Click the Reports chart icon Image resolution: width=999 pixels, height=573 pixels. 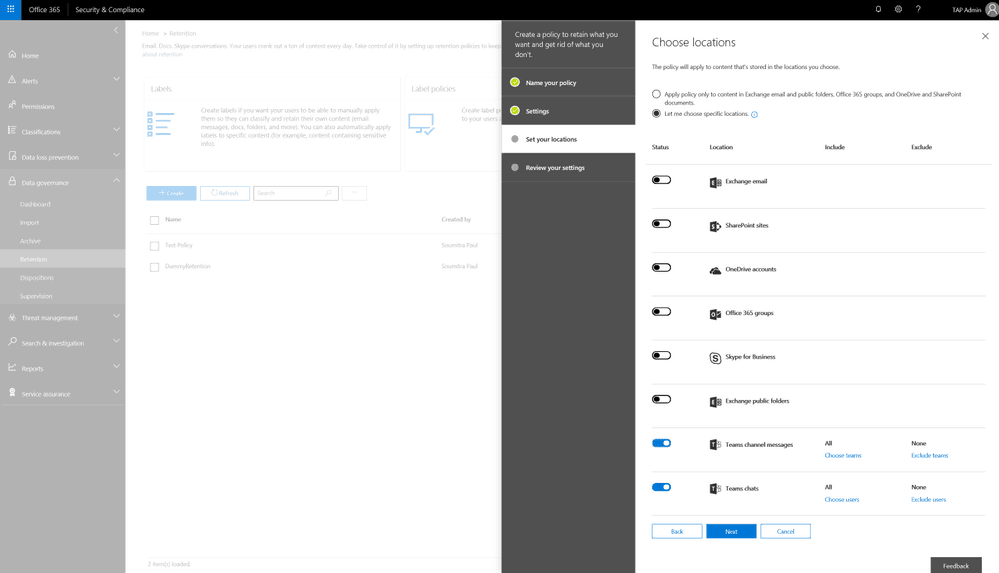(12, 368)
